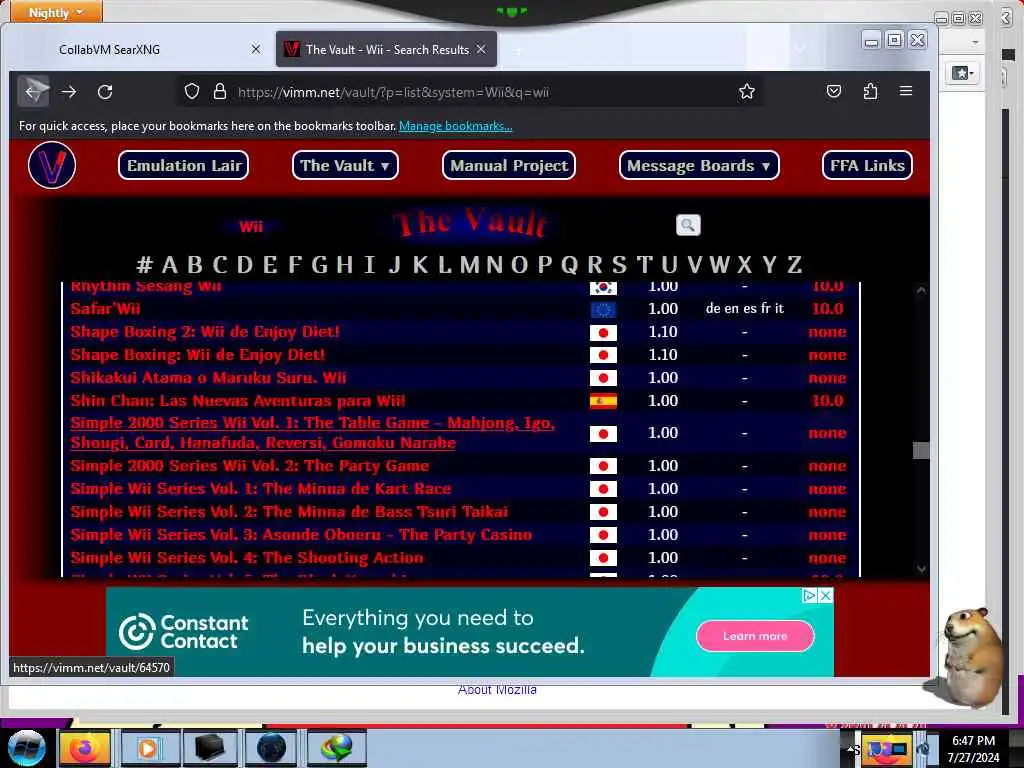The width and height of the screenshot is (1024, 768).
Task: Open Simple Wii Series Vol. 1: Minna de Kart Race
Action: pos(261,488)
